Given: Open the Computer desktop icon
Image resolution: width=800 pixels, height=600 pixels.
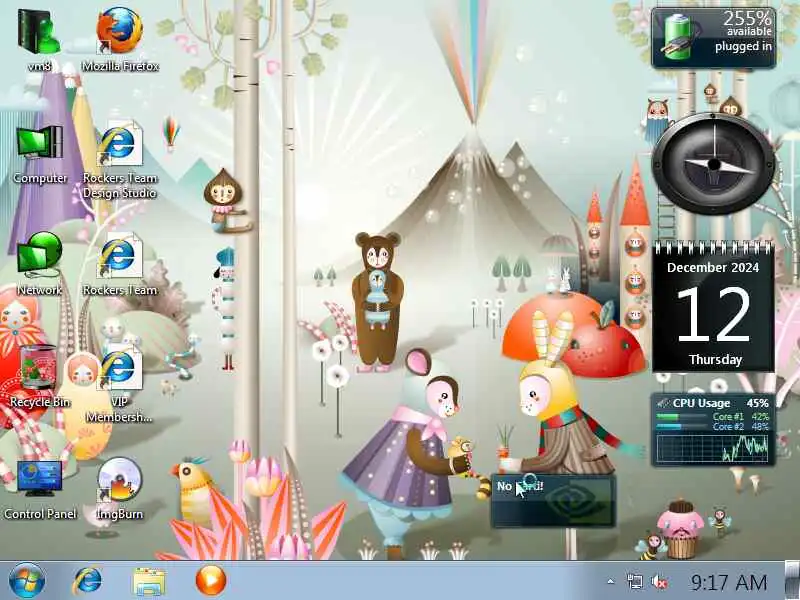Looking at the screenshot, I should [x=40, y=154].
